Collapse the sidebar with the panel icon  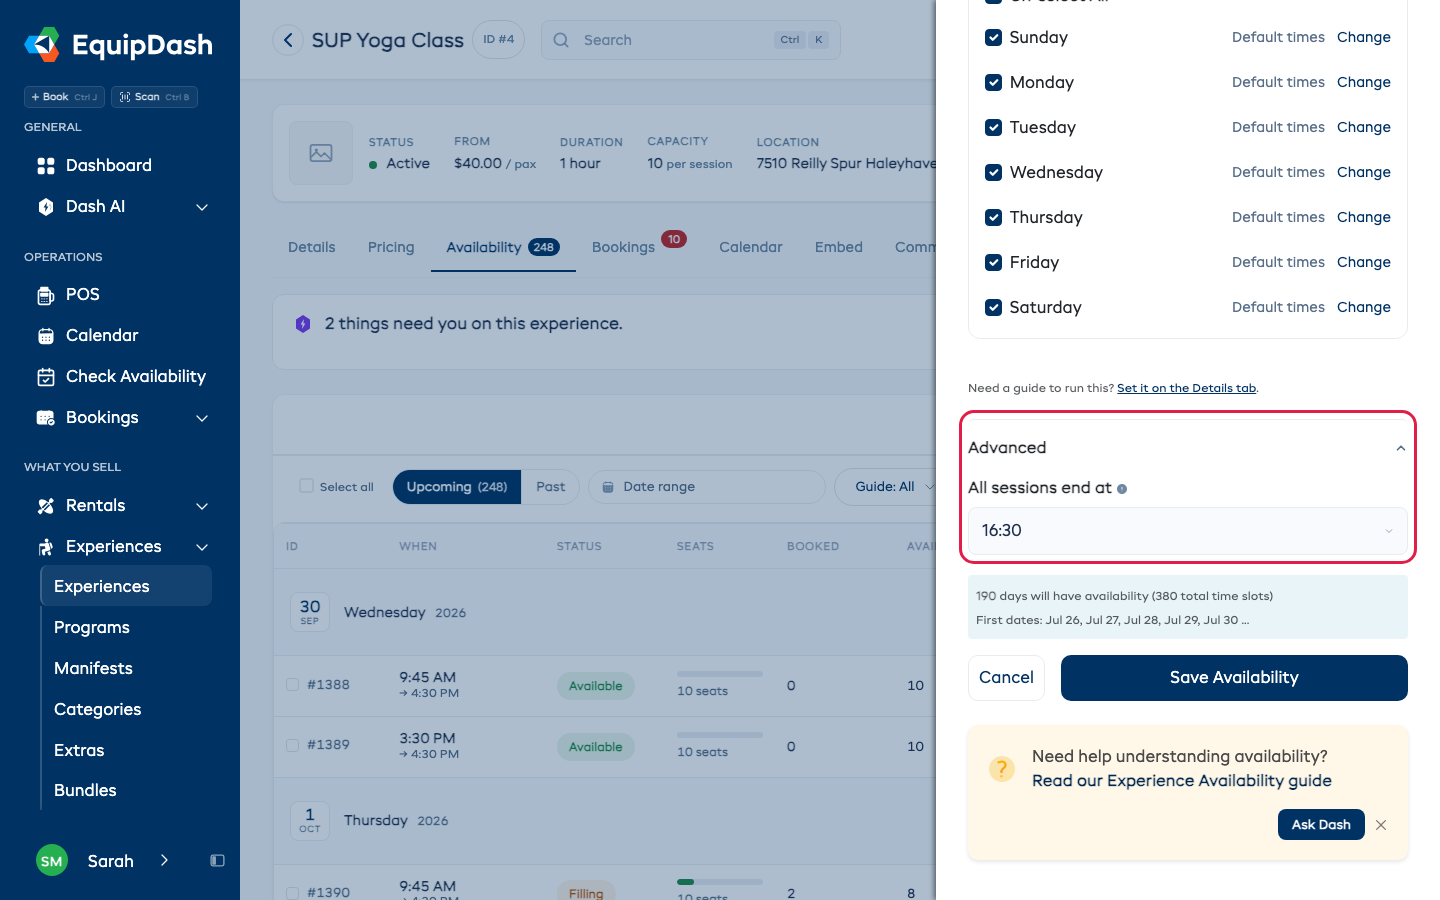(217, 861)
